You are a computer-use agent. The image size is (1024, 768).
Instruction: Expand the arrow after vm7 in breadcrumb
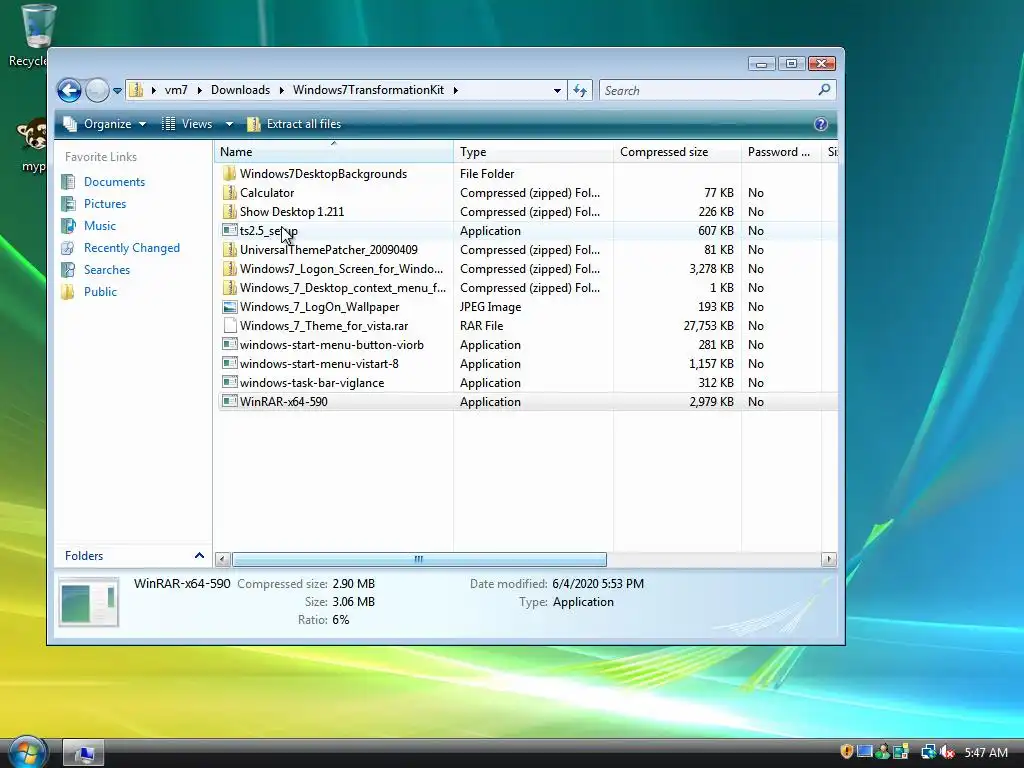199,90
